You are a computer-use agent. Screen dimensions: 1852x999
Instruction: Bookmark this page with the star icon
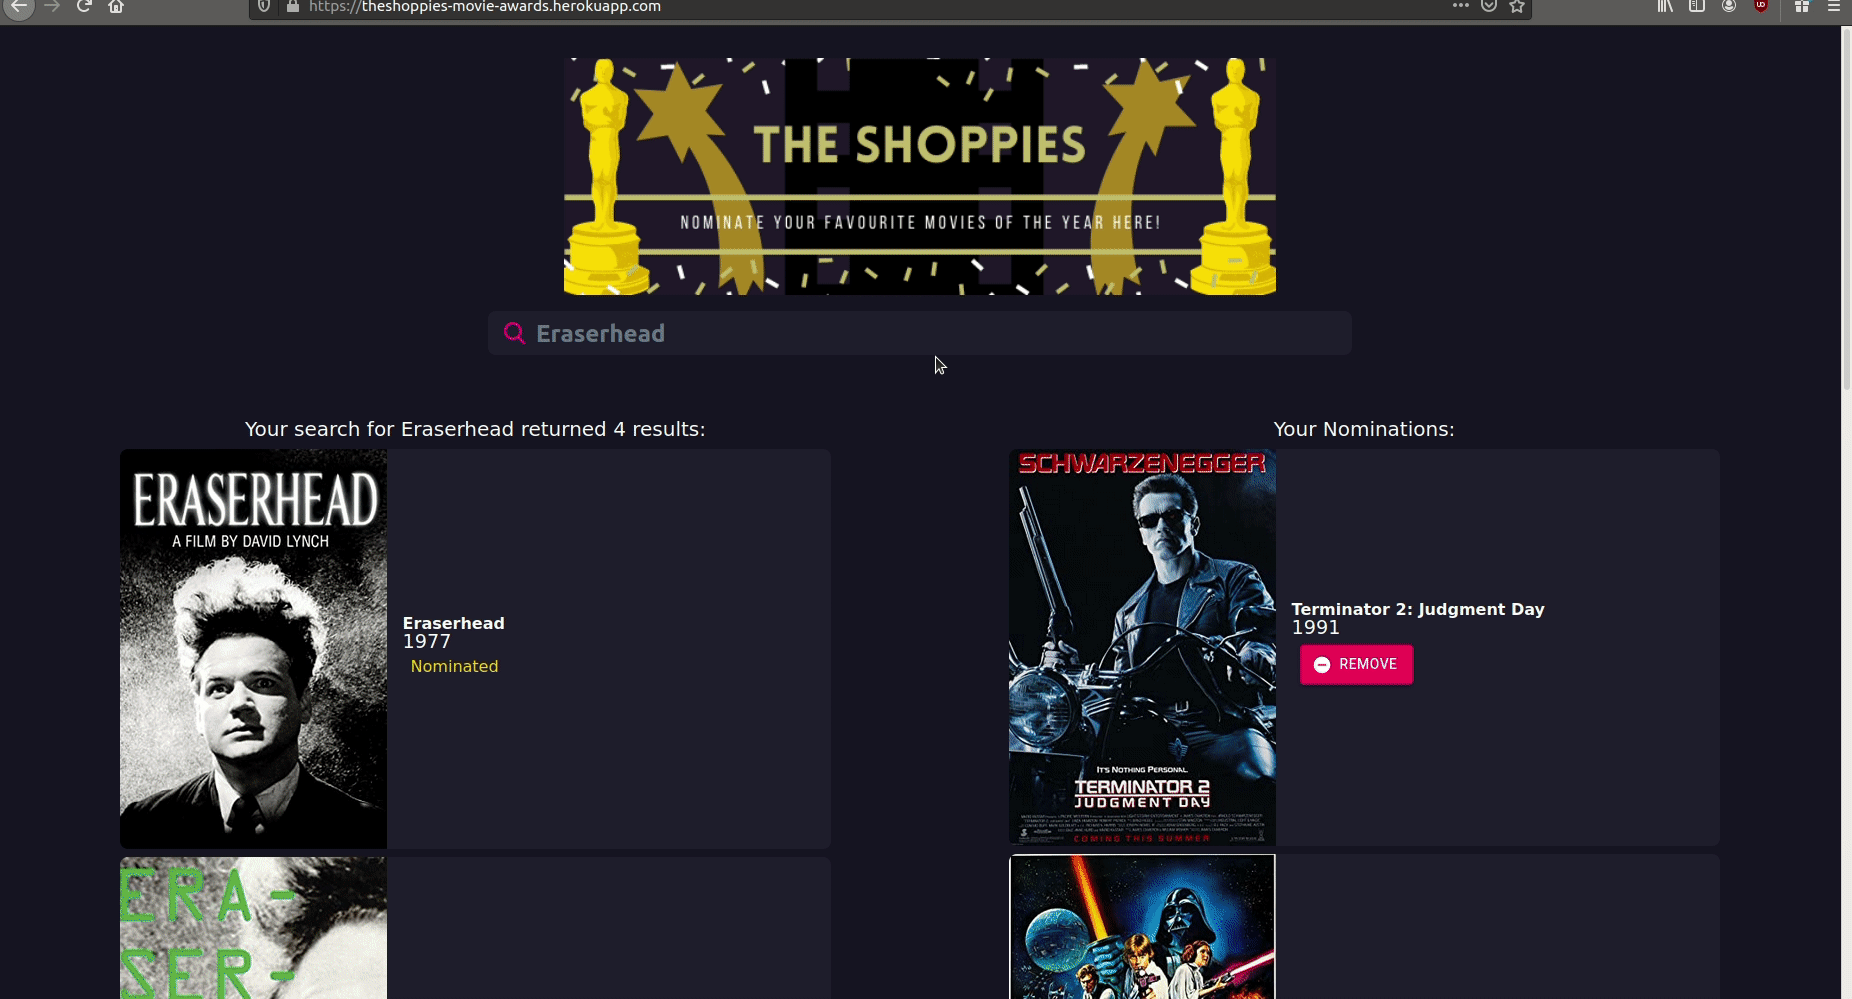click(x=1517, y=6)
